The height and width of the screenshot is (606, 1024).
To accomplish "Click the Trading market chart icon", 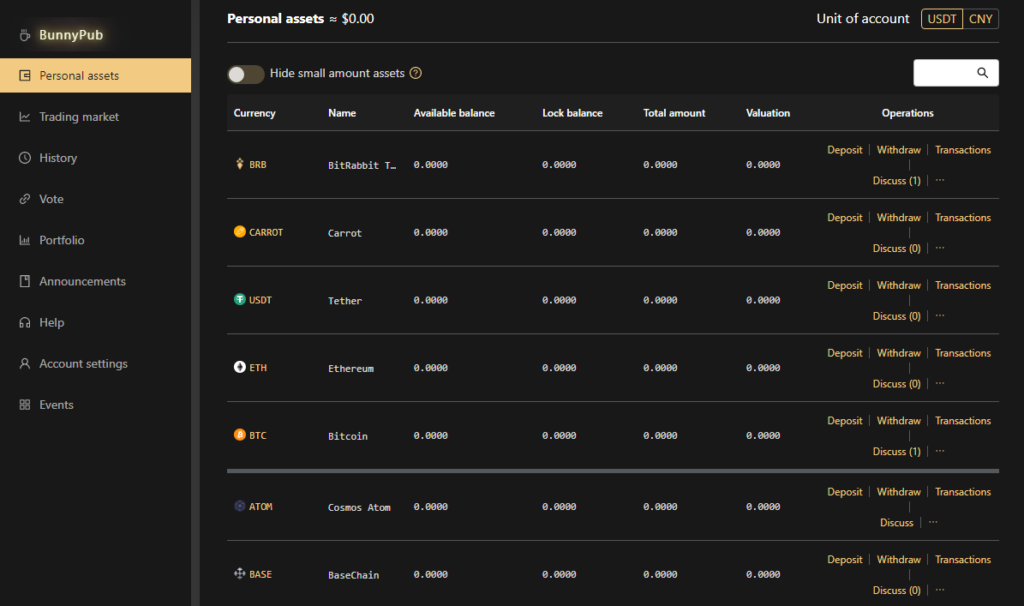I will click(25, 117).
